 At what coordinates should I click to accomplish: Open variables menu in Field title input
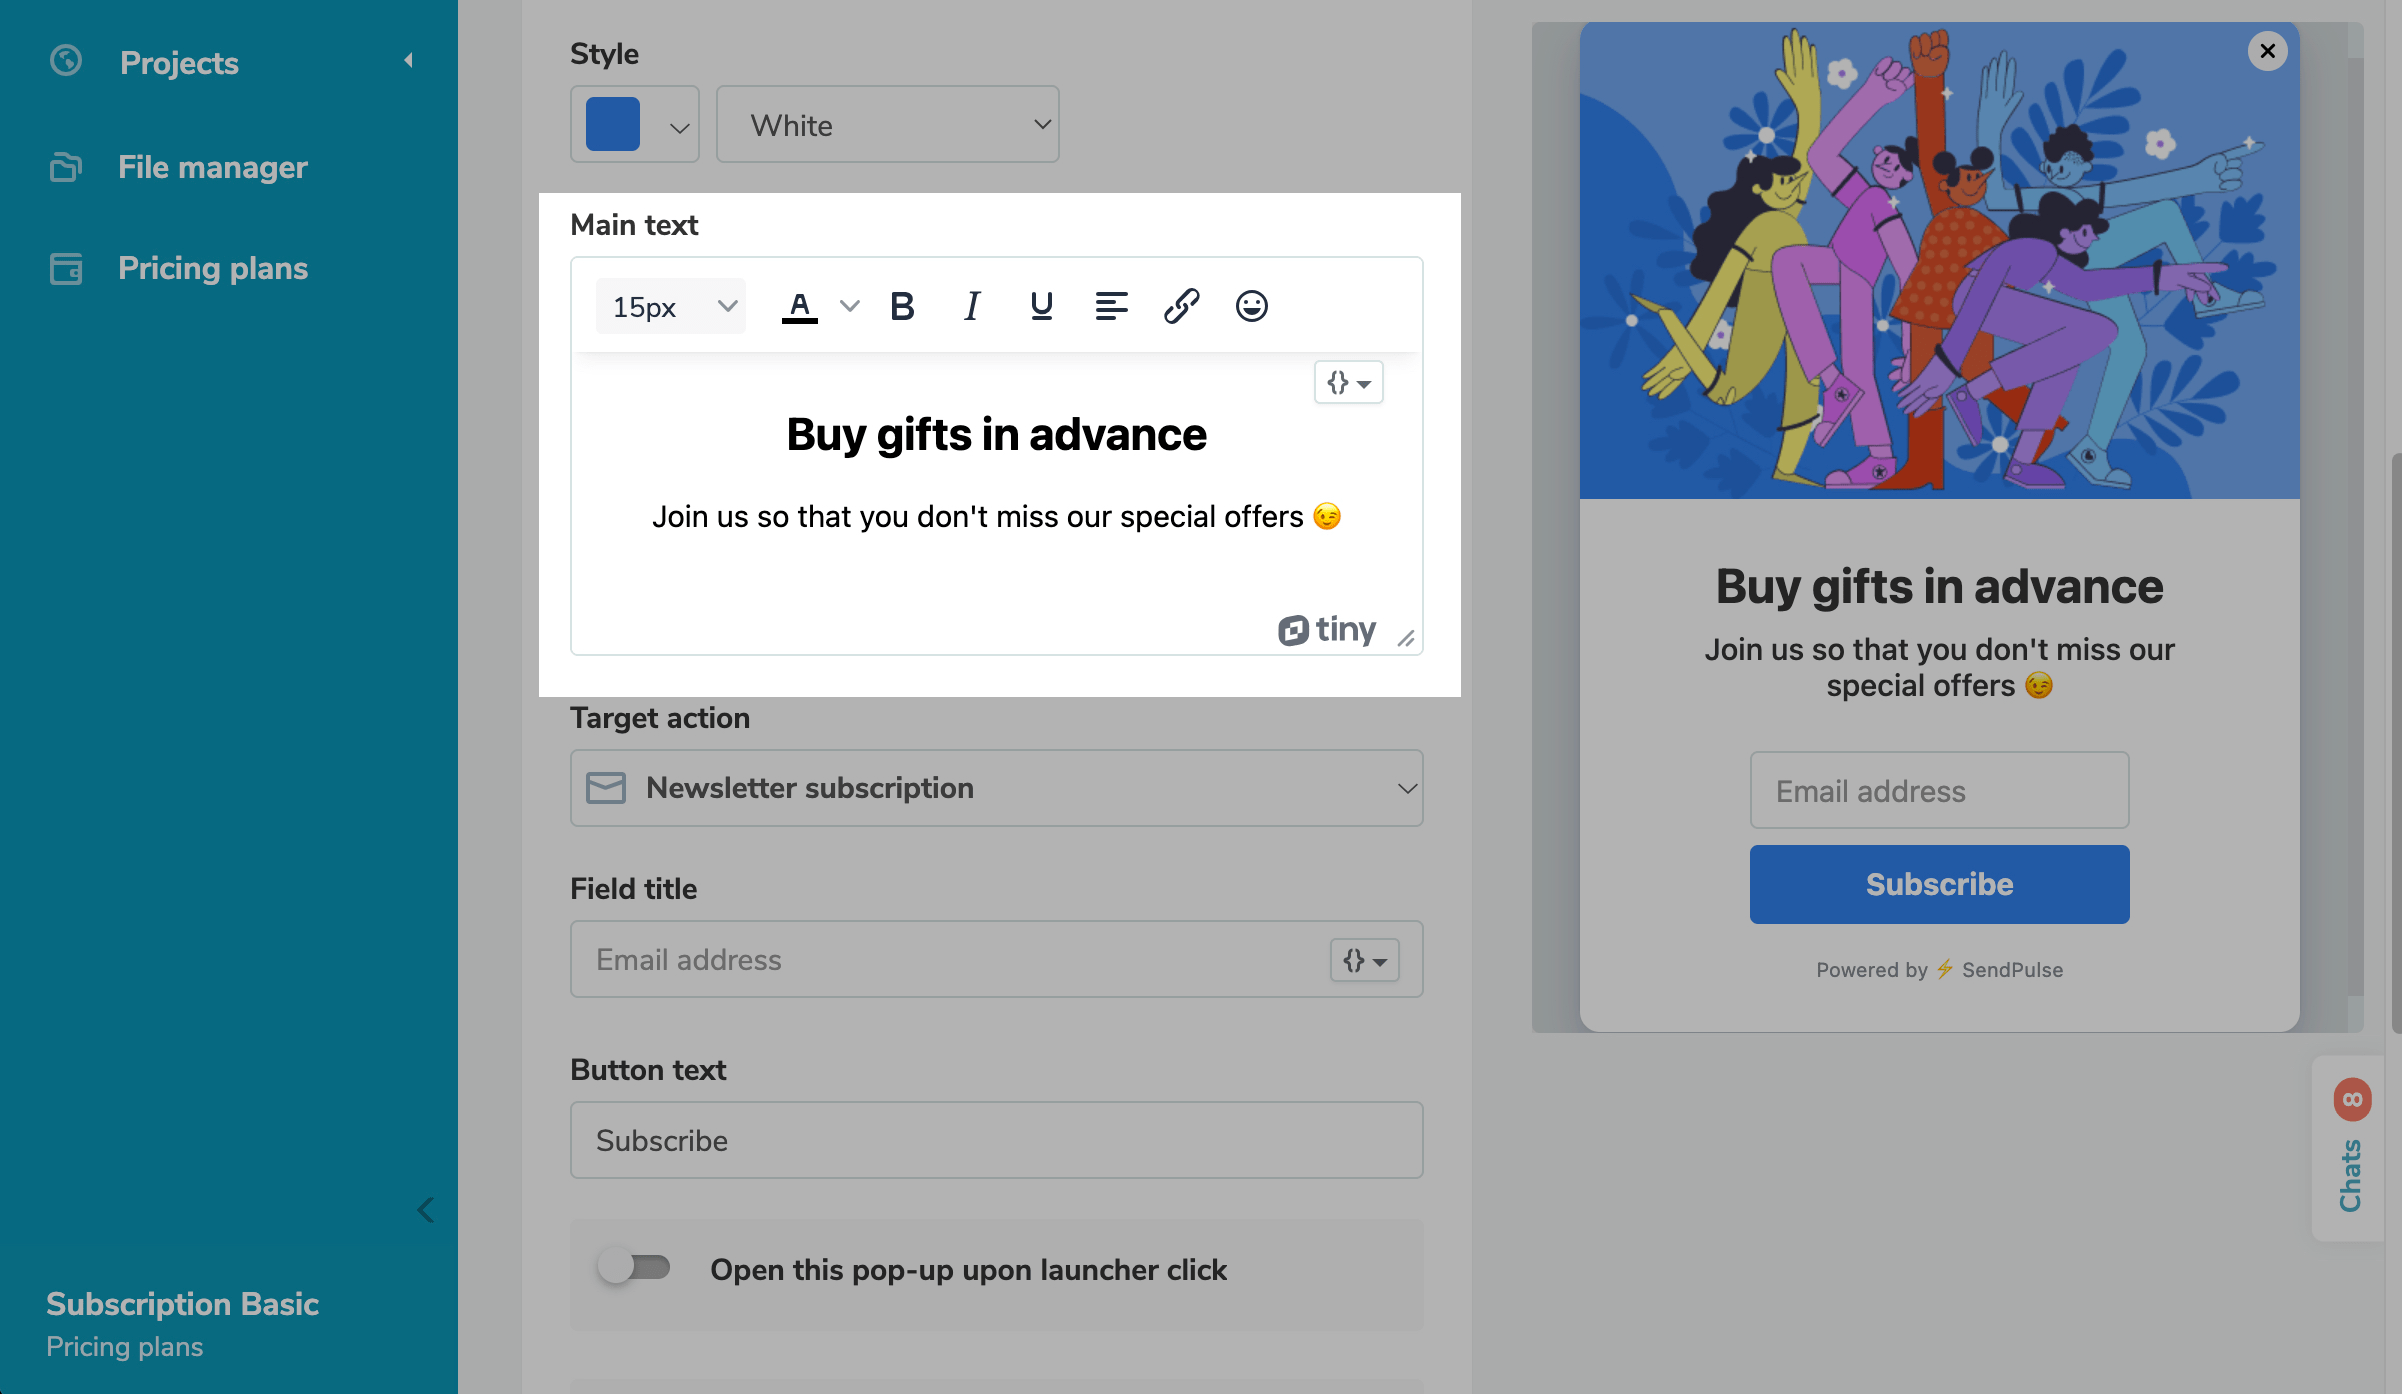[1364, 961]
